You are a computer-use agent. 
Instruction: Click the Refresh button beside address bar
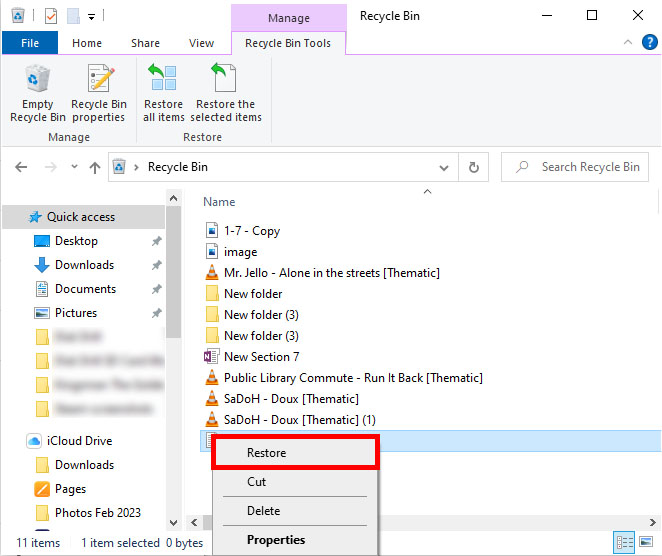473,167
